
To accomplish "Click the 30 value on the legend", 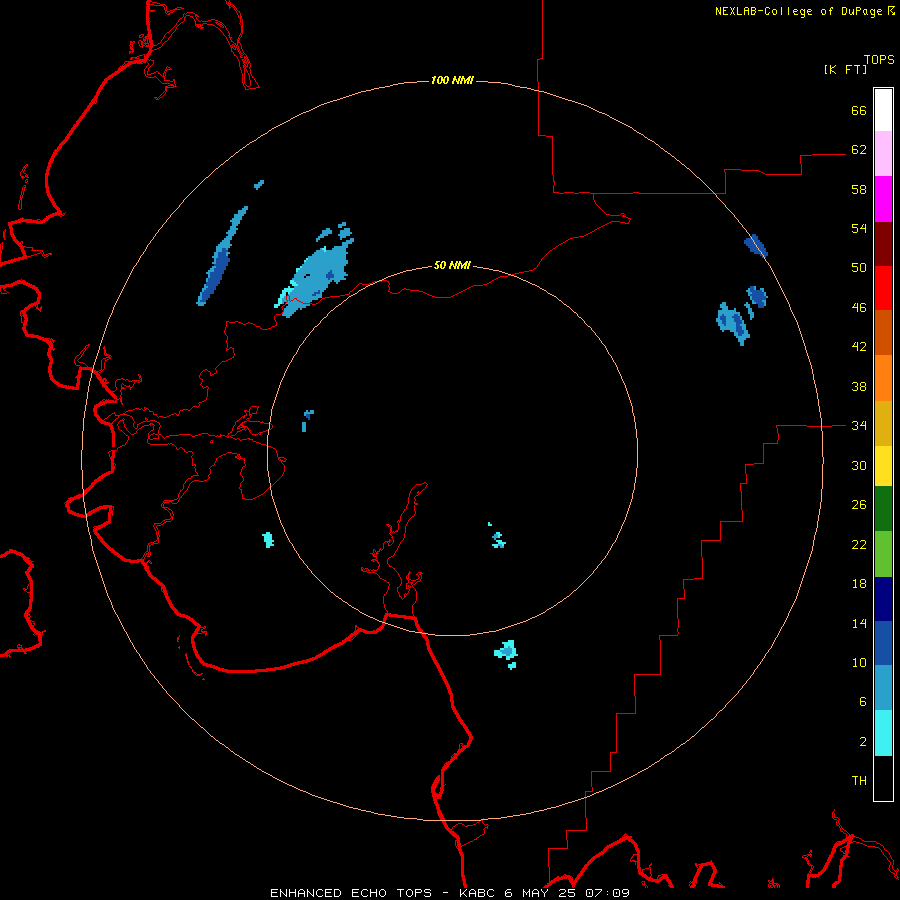I will pos(859,465).
